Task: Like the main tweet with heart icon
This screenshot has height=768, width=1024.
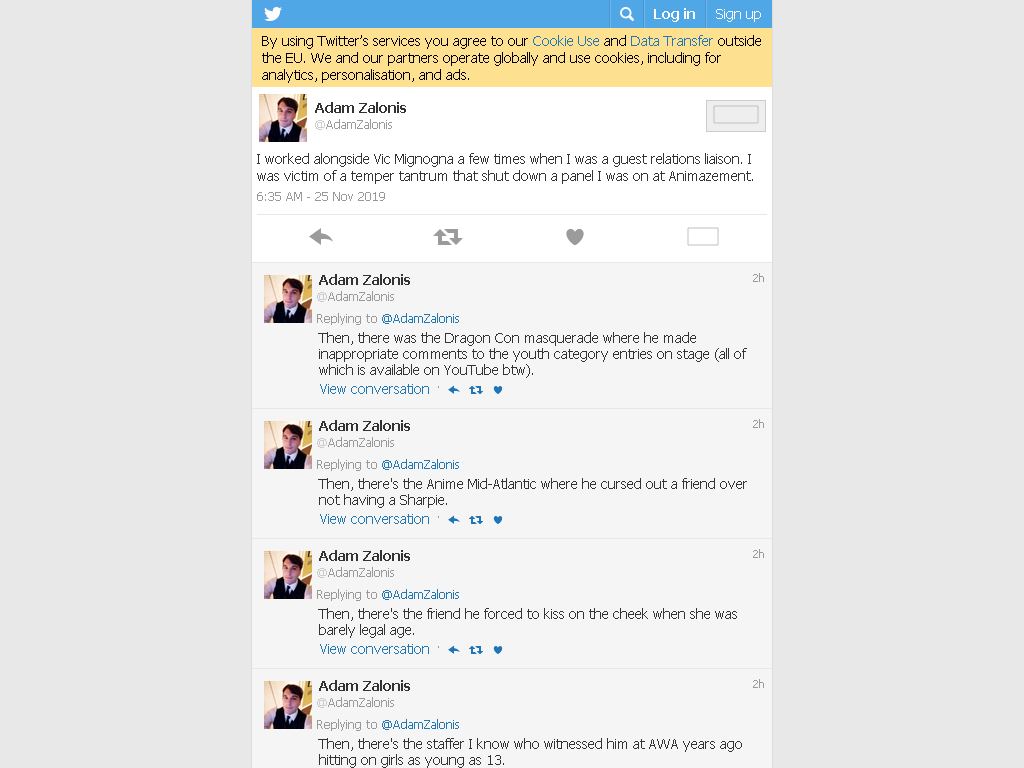Action: click(575, 236)
